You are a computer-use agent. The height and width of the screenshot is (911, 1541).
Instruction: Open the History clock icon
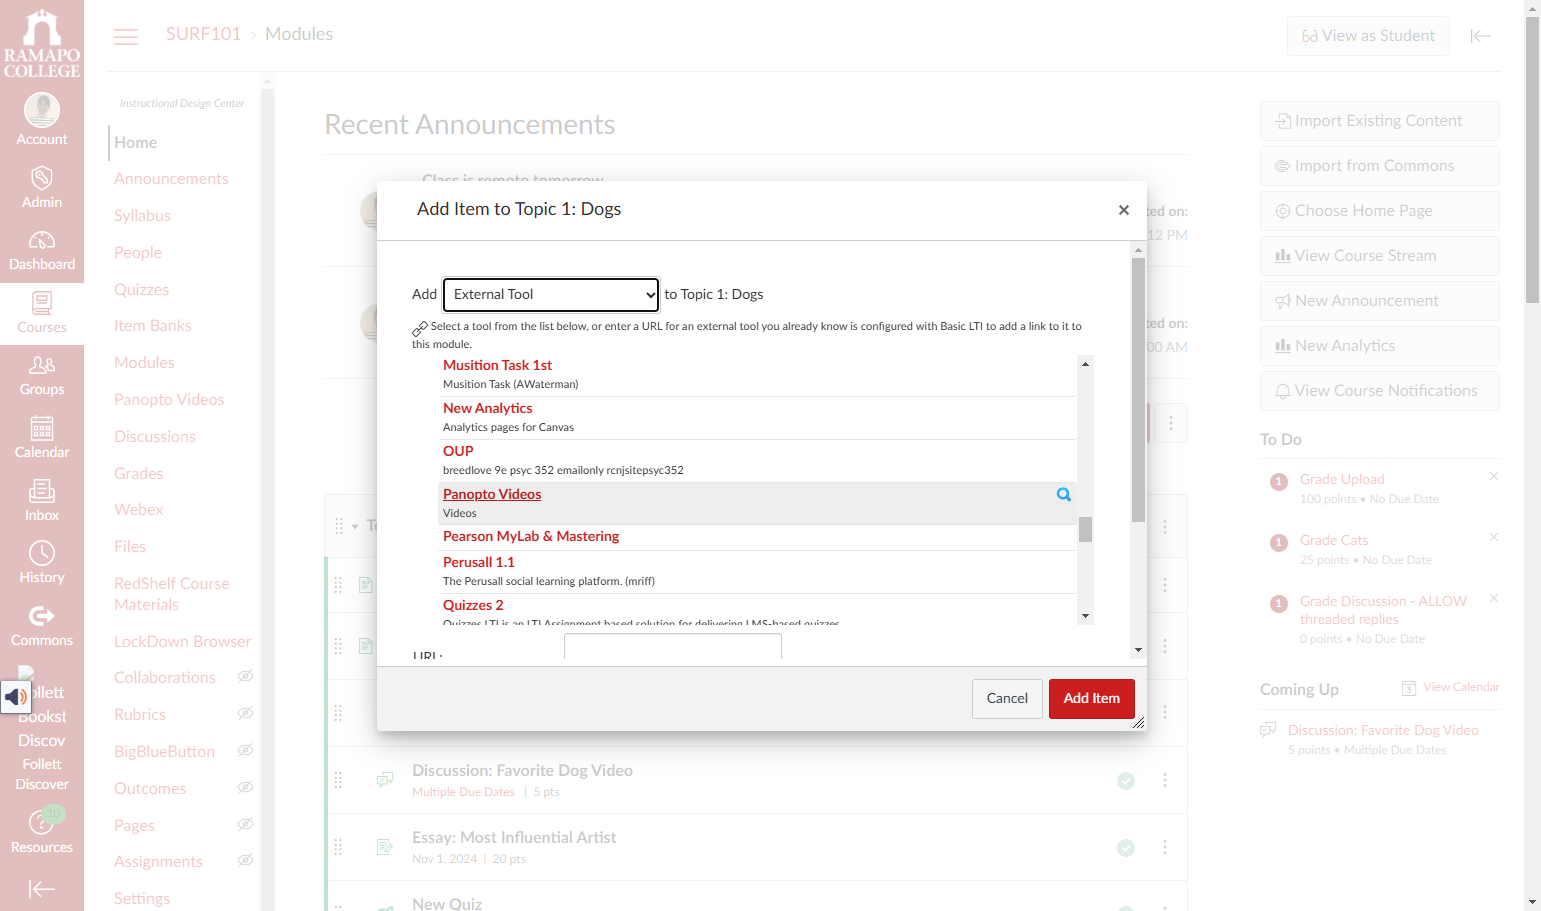[x=42, y=563]
